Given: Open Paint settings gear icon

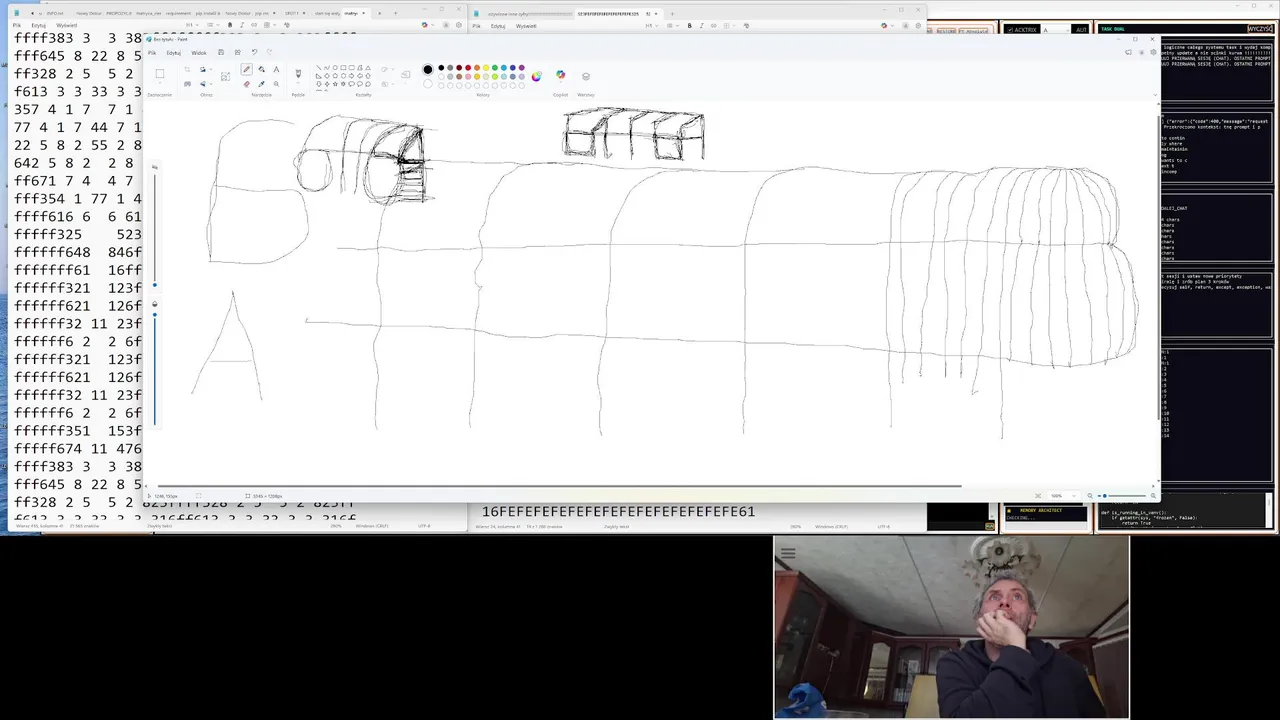Looking at the screenshot, I should (1152, 51).
